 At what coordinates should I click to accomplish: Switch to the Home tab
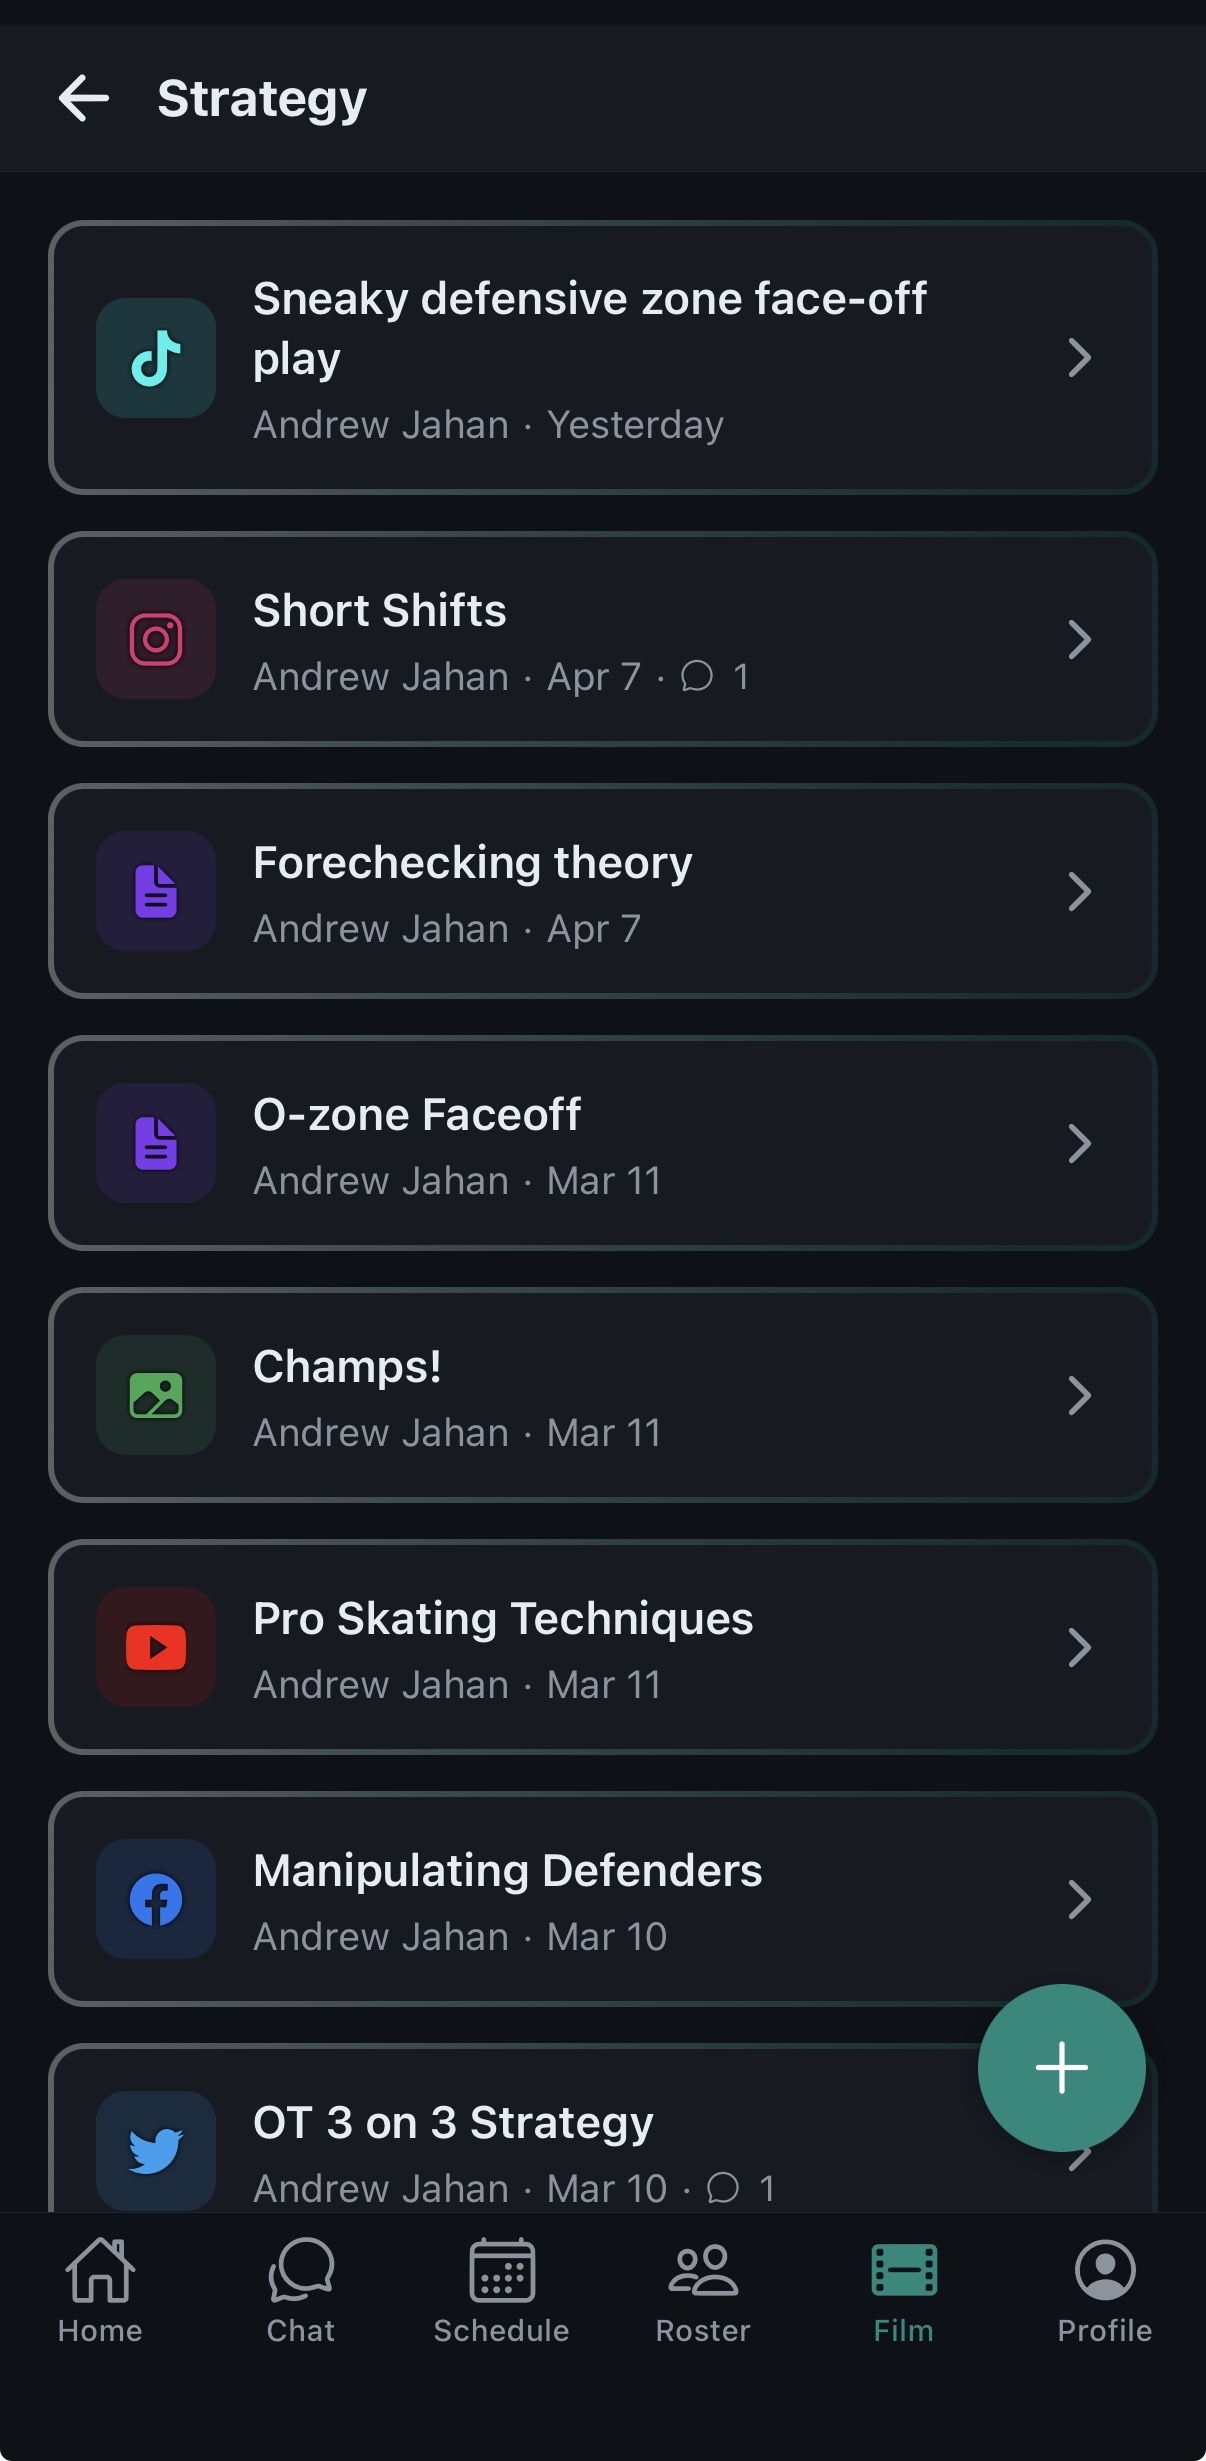coord(100,2290)
